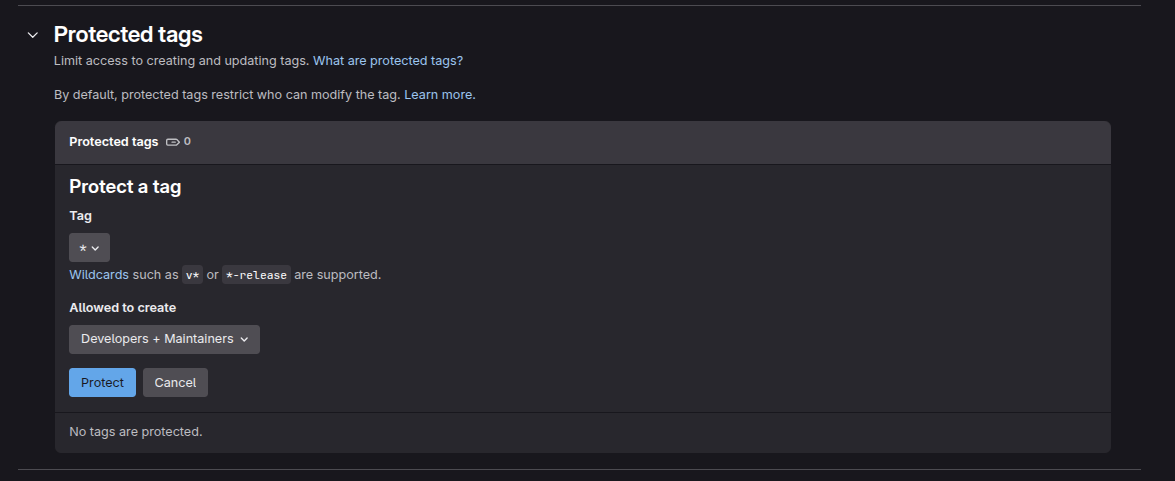Screen dimensions: 1175x481
Task: Follow the Learn more link
Action: click(x=438, y=95)
